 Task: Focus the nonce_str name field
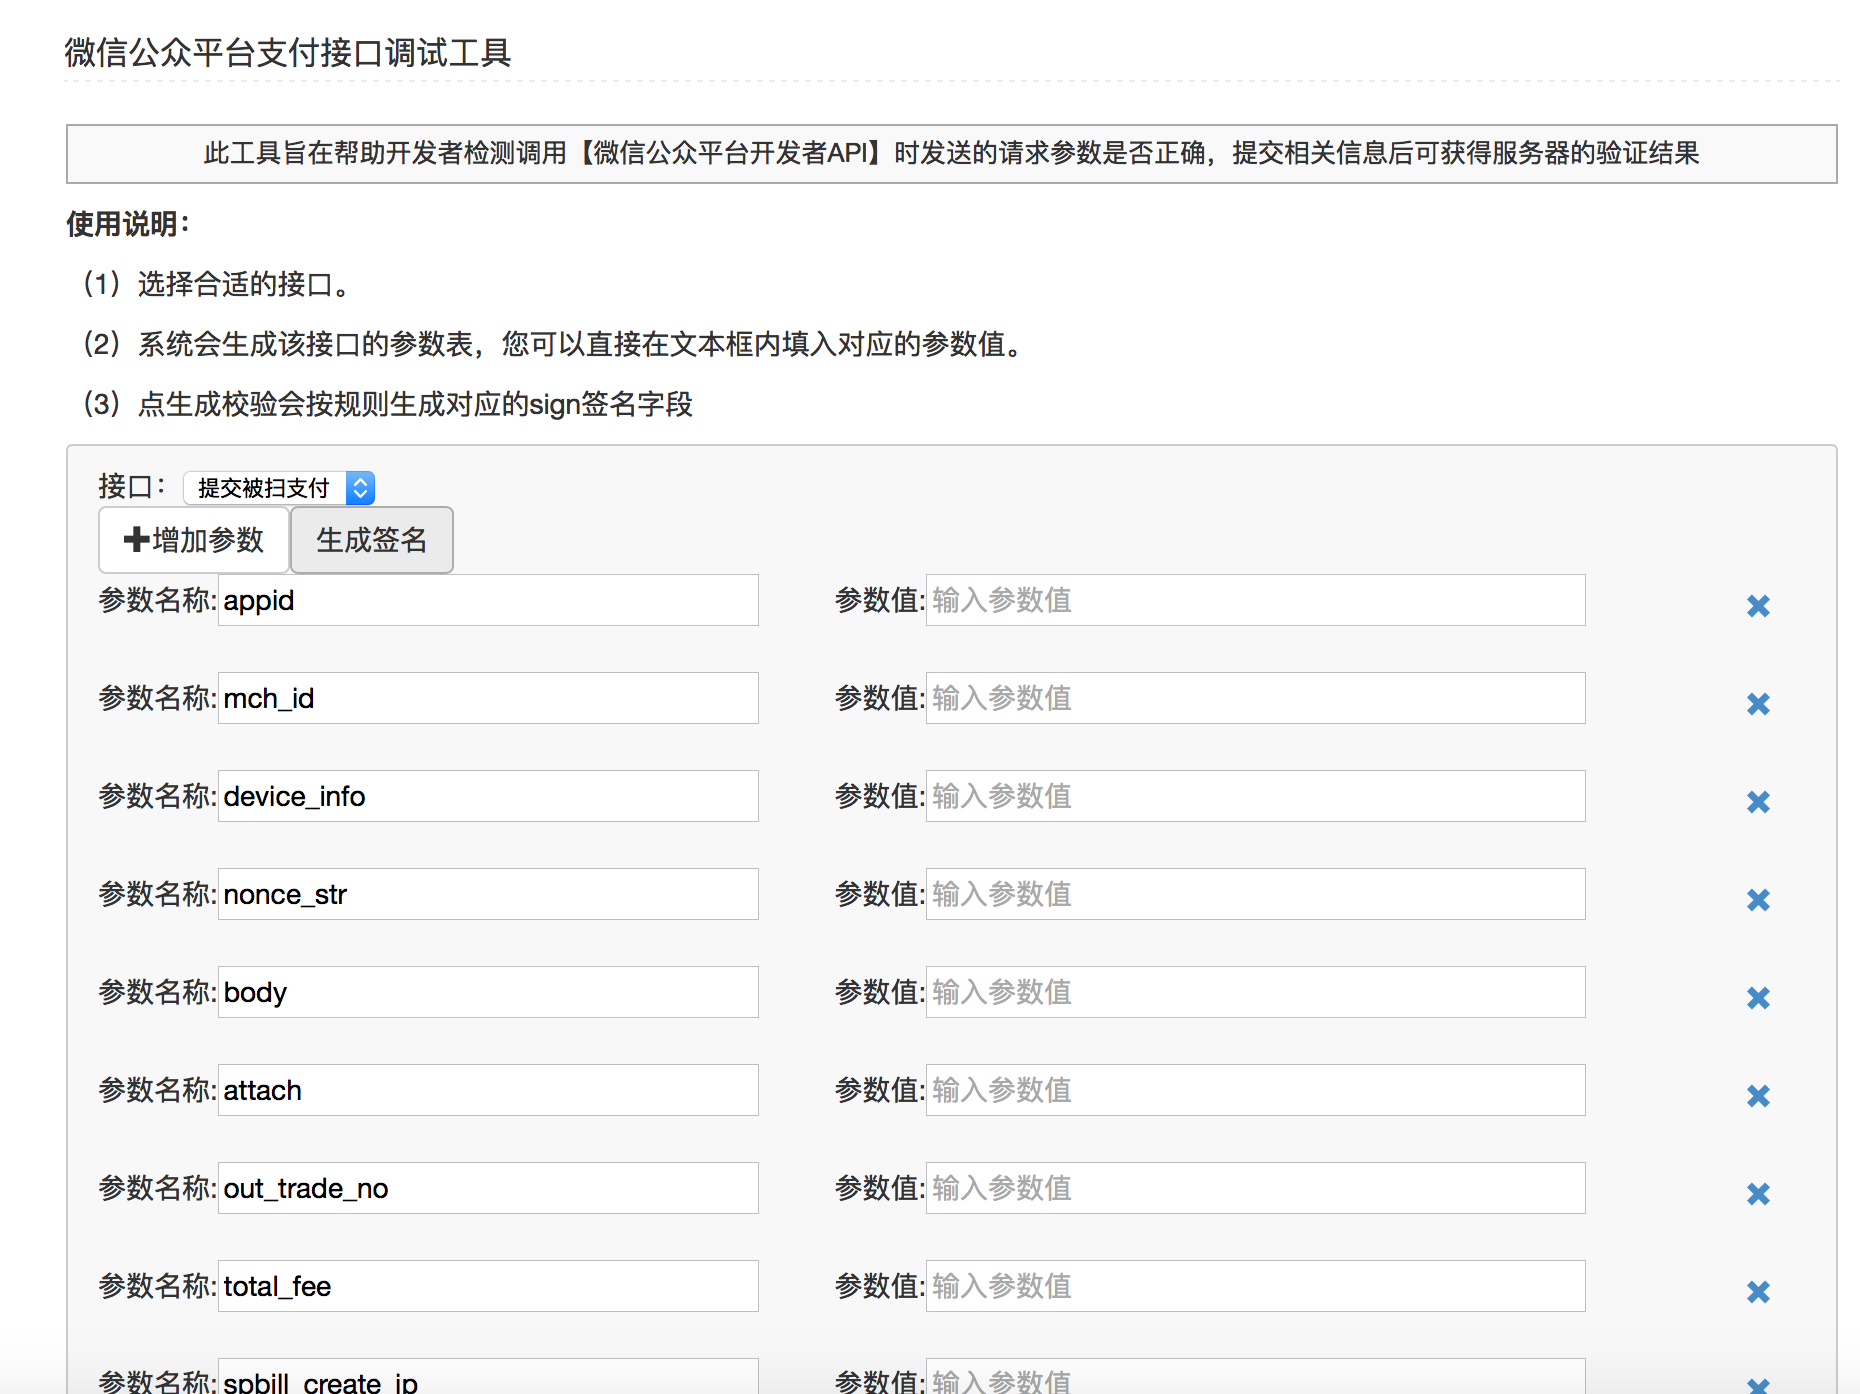488,894
